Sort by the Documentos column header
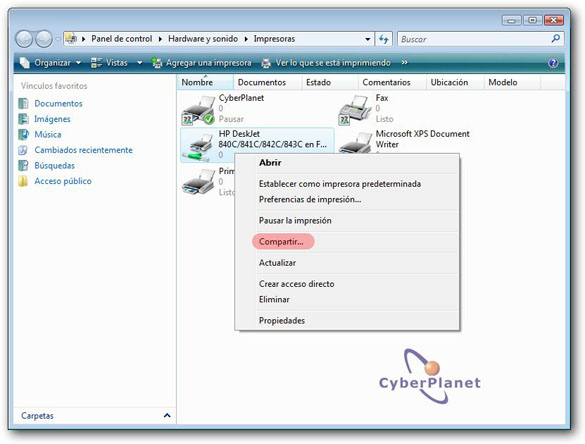Screen dimensions: 585x444 pyautogui.click(x=267, y=82)
